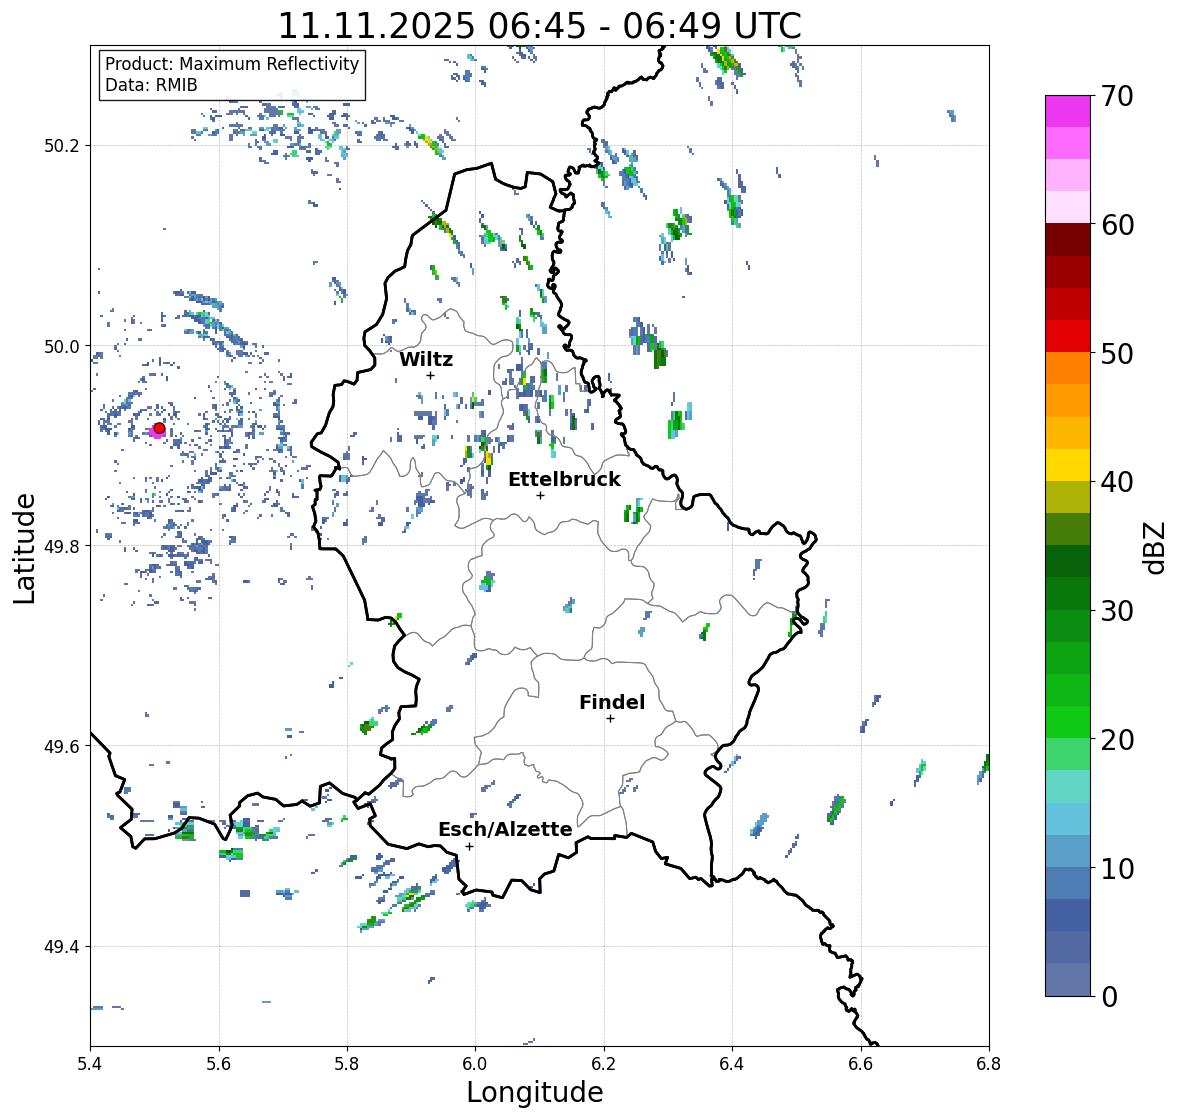Click the Findel station label
Image resolution: width=1179 pixels, height=1117 pixels.
click(x=611, y=702)
